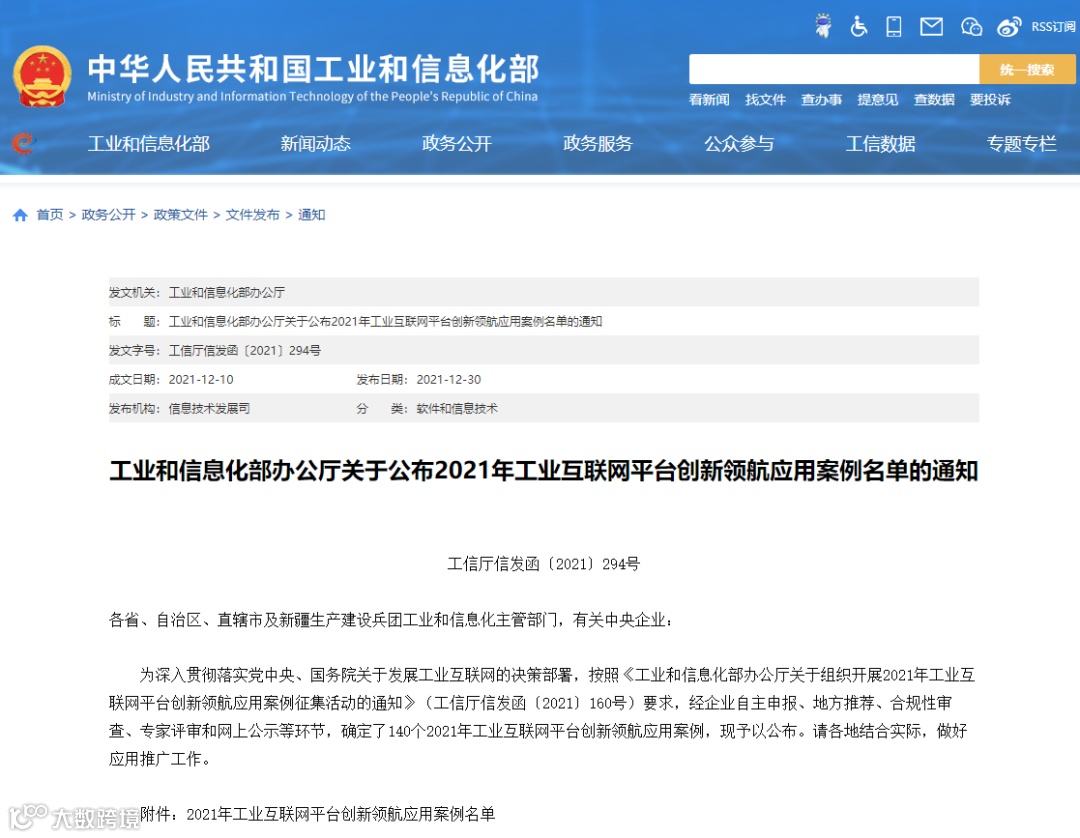
Task: Open the 工信数据 navigation menu
Action: 880,143
